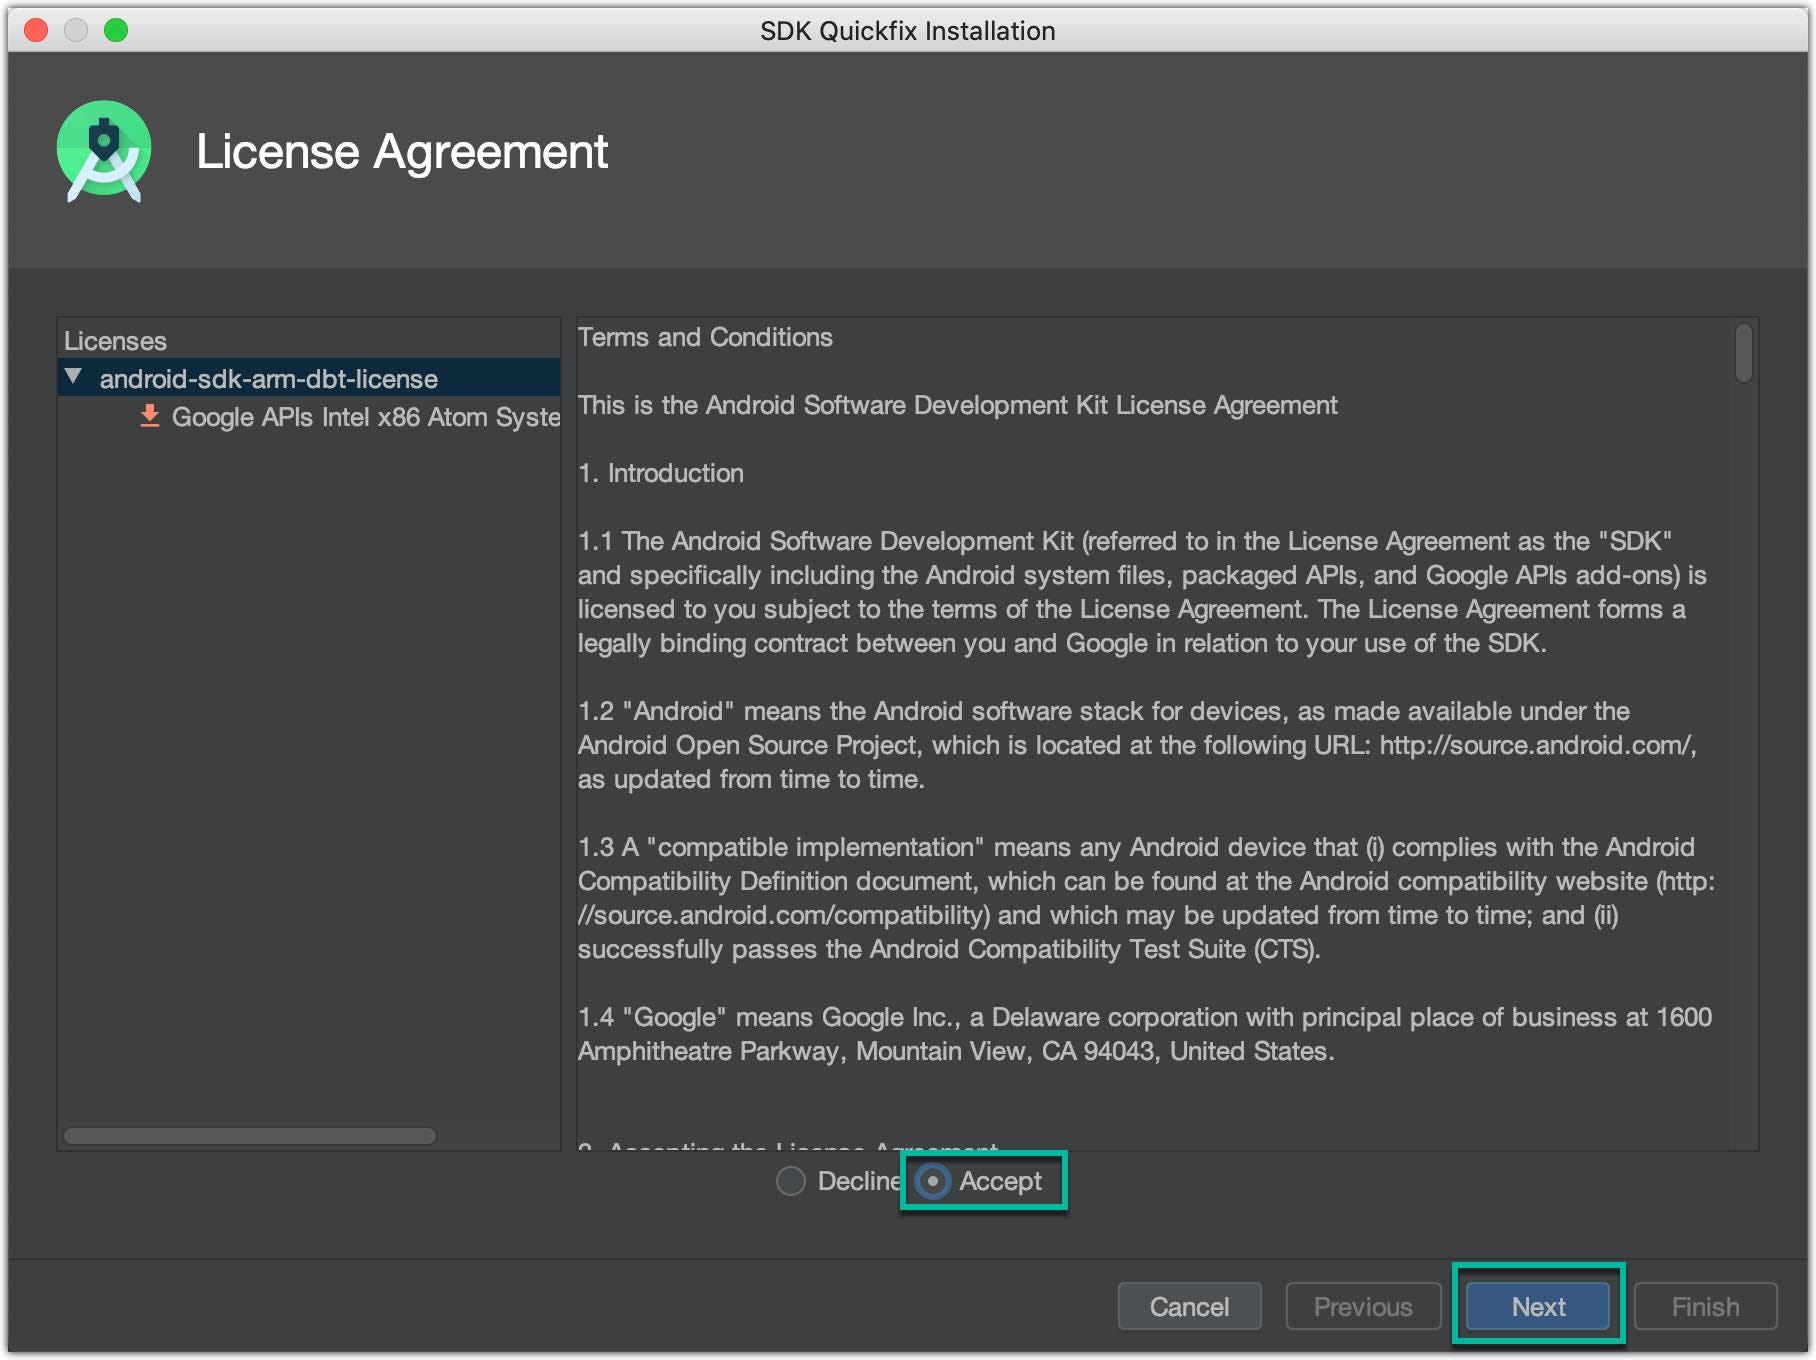
Task: Click the download icon beside Google APIs Intel x86
Action: [x=150, y=416]
